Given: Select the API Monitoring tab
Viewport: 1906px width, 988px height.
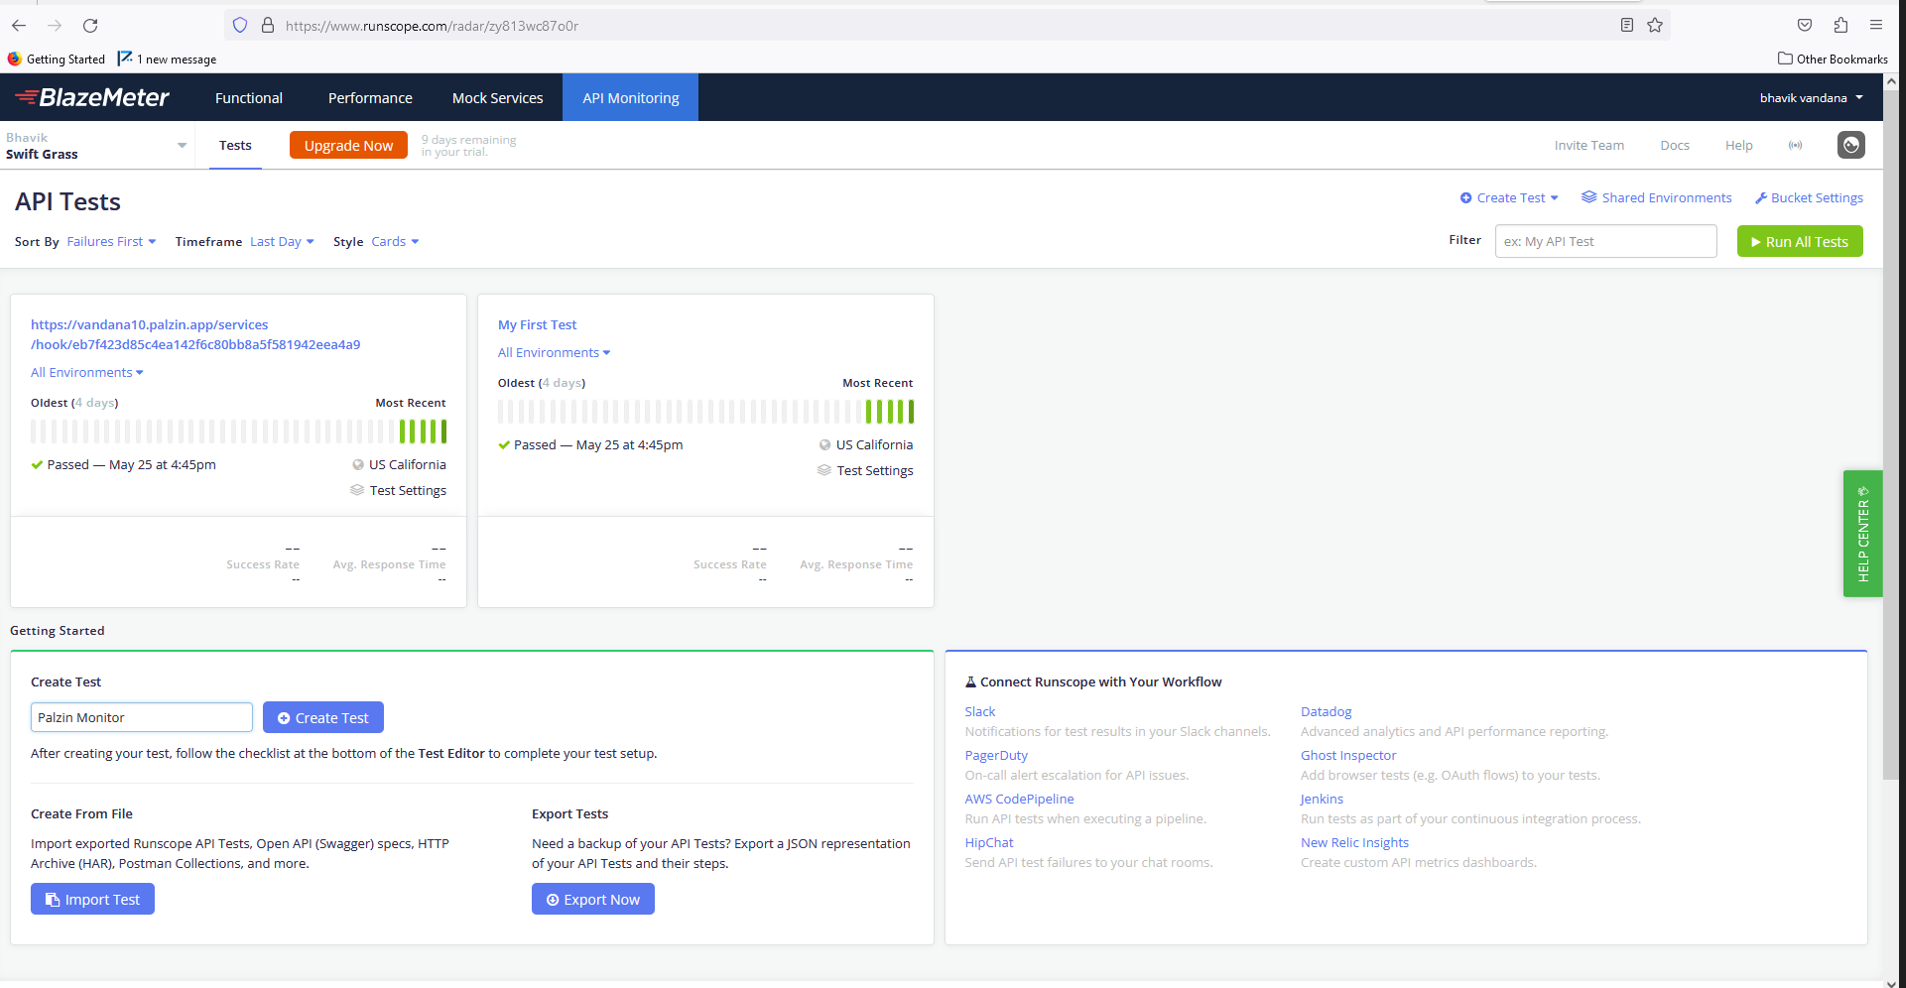Looking at the screenshot, I should point(631,98).
